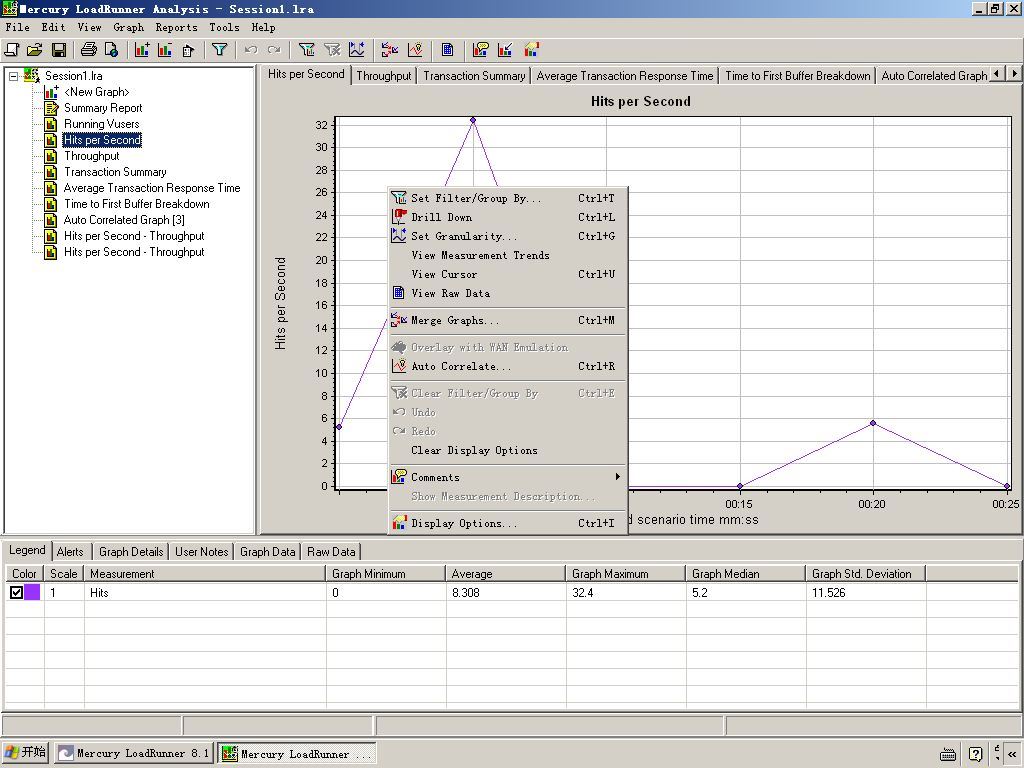This screenshot has height=768, width=1024.
Task: Click the Set Granularity toolbar icon
Action: (x=357, y=50)
